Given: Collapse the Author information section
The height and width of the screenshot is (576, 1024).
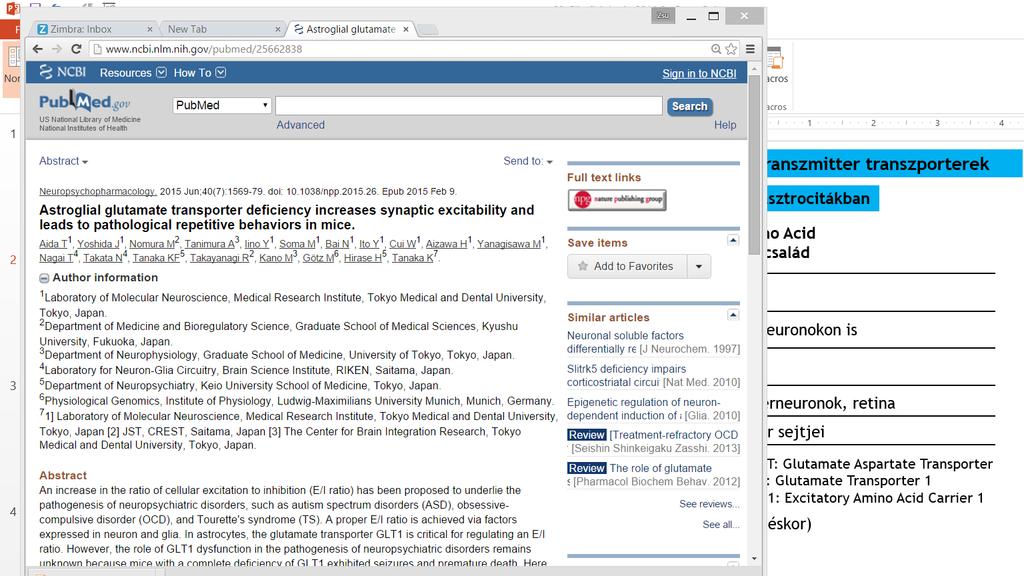Looking at the screenshot, I should tap(44, 278).
